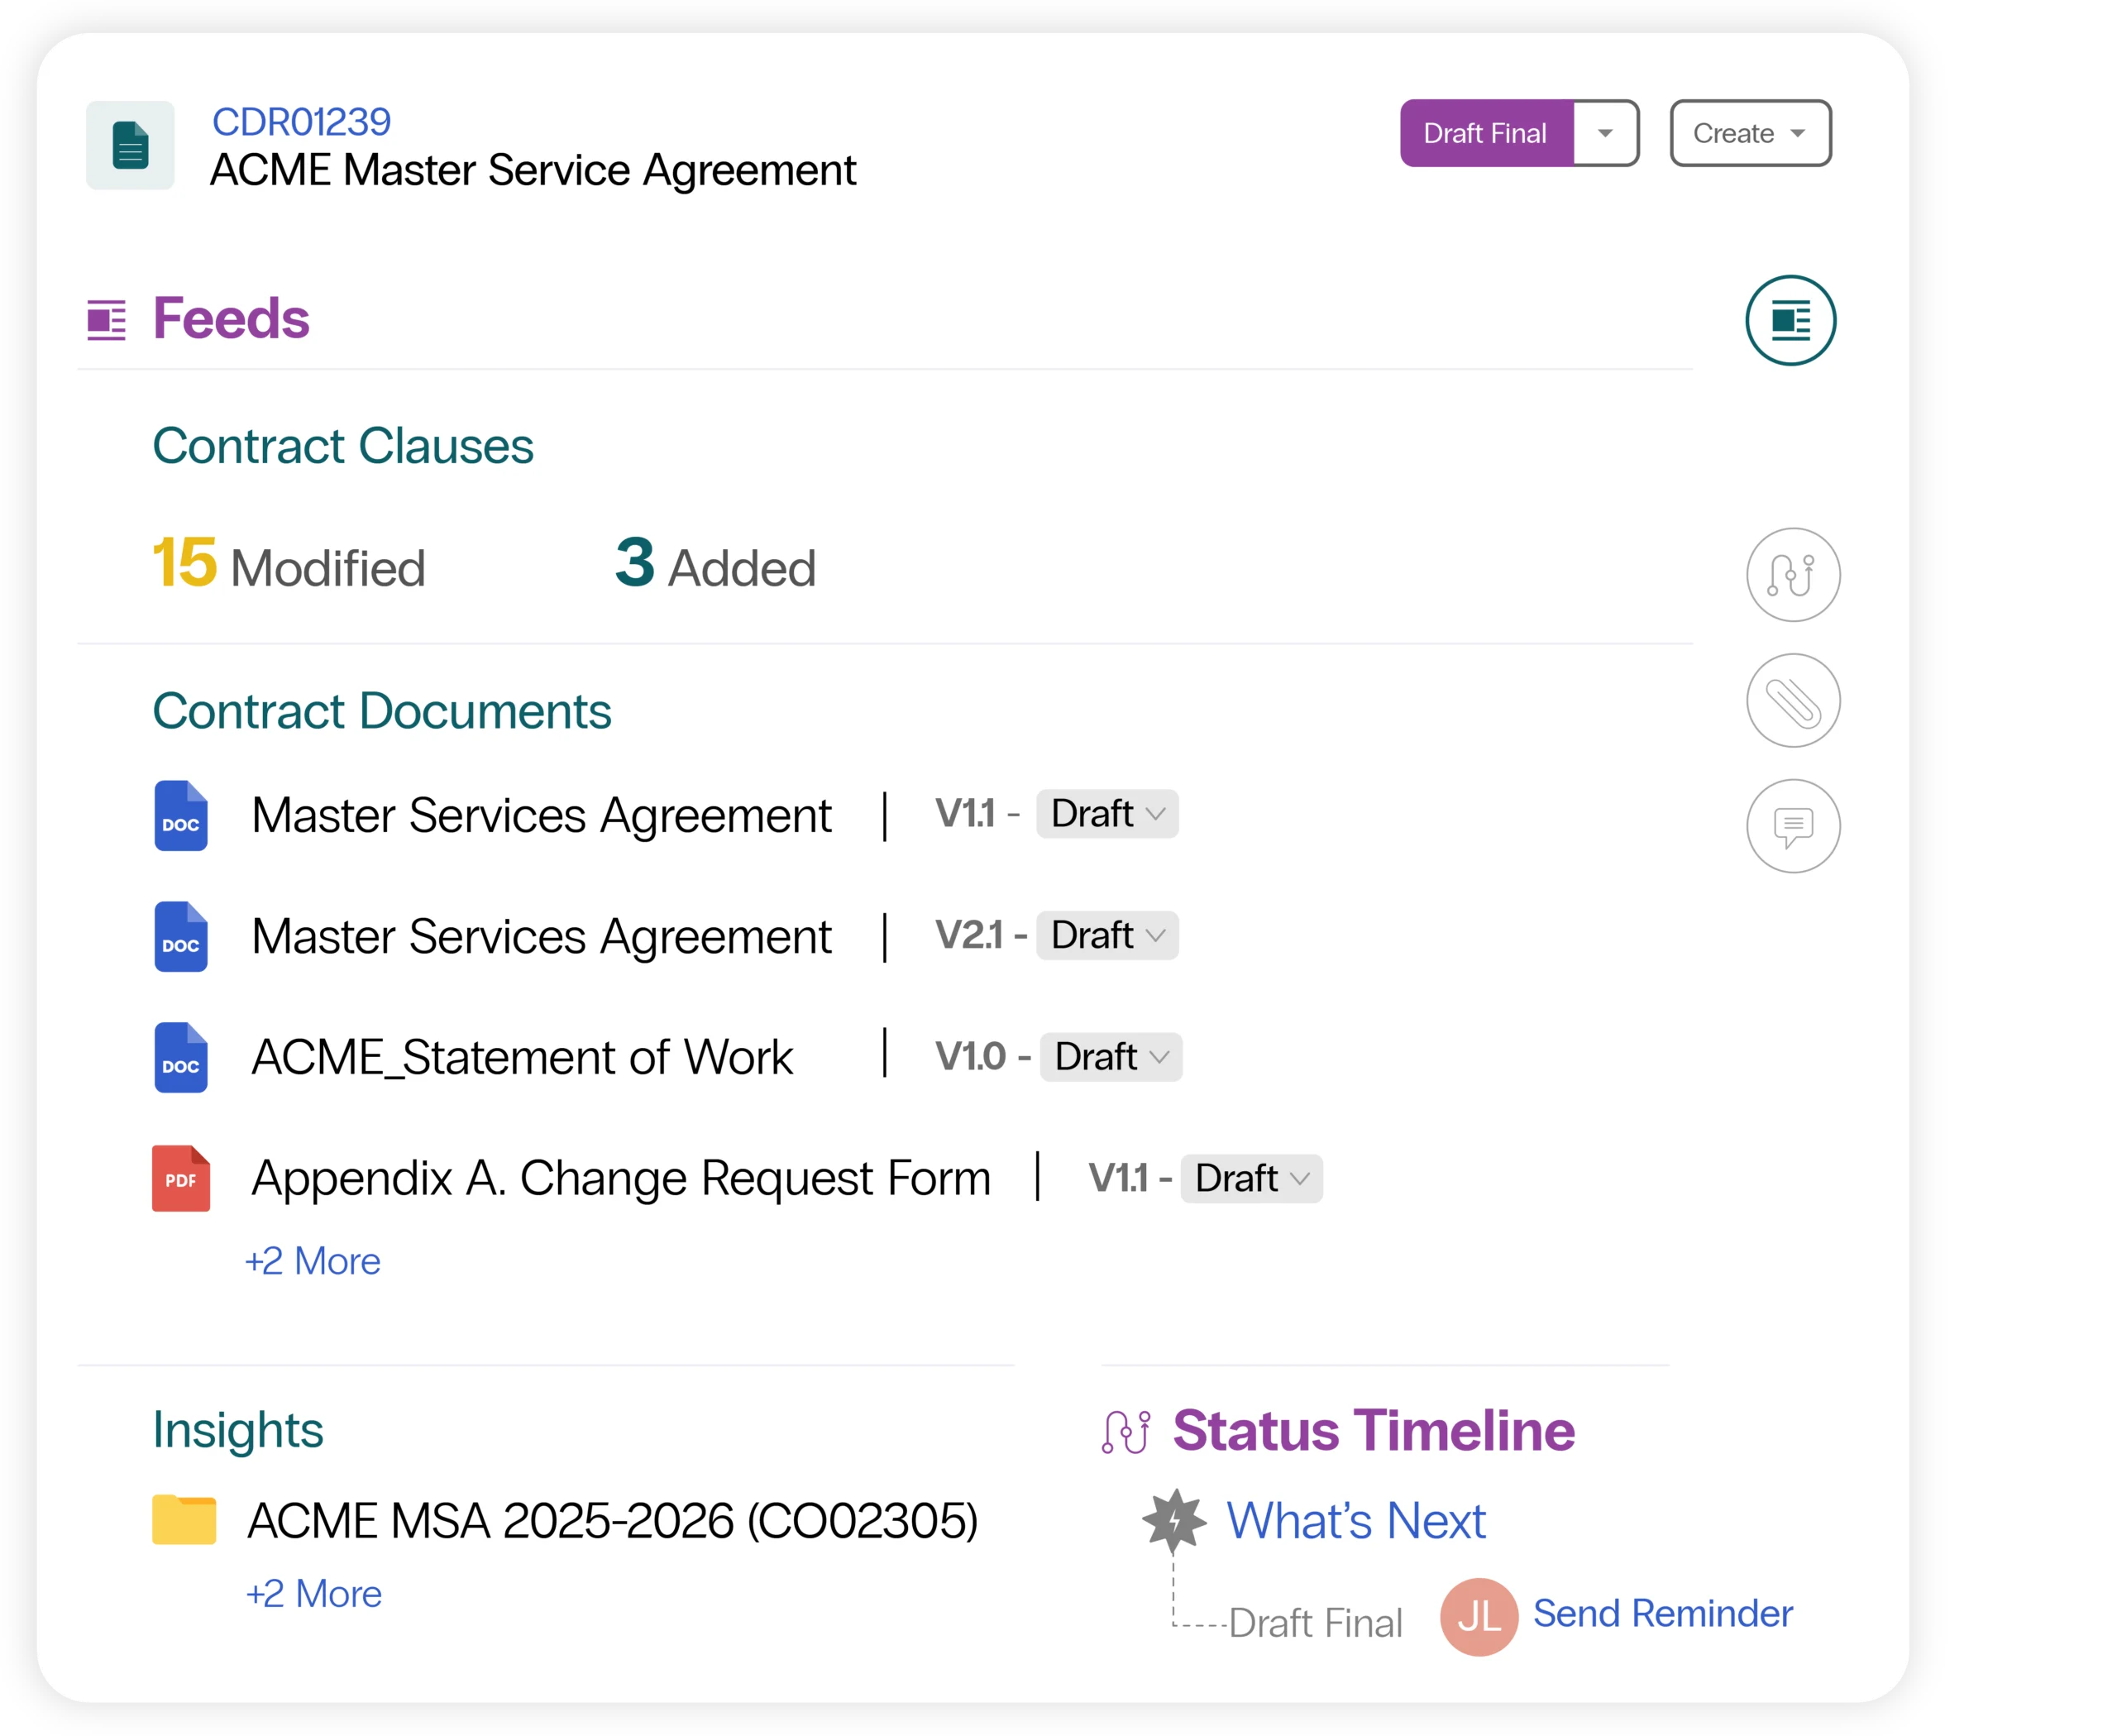The image size is (2117, 1736).
Task: Click the PDF icon for Appendix A
Action: (181, 1178)
